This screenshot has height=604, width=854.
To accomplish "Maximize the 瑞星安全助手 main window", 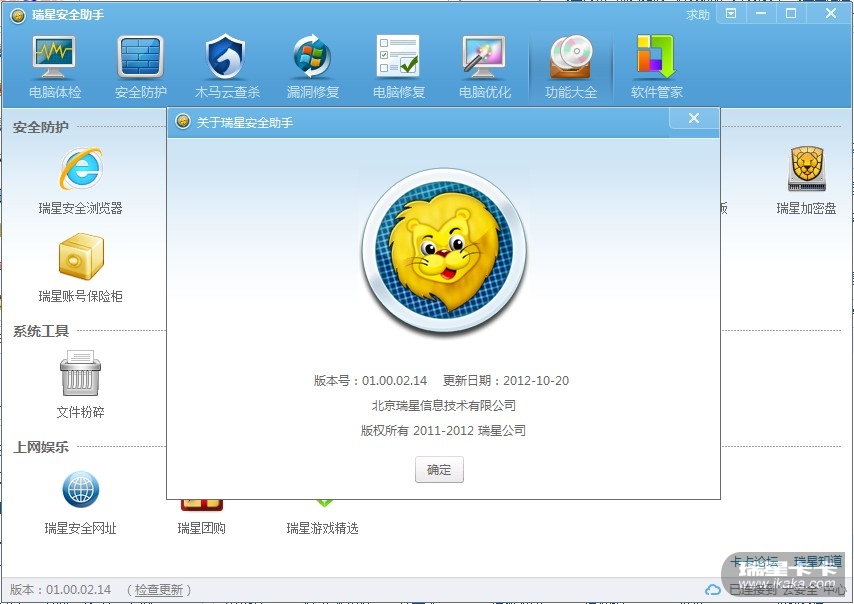I will tap(791, 14).
